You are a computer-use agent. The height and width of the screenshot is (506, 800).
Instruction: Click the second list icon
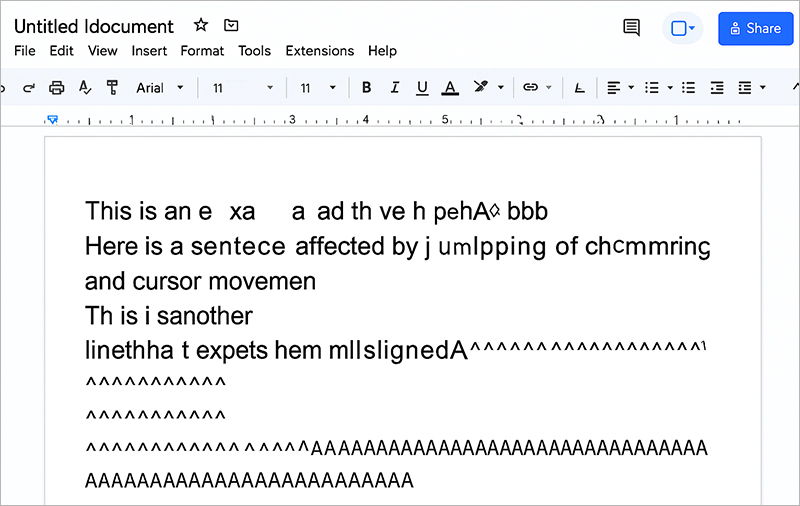click(688, 88)
